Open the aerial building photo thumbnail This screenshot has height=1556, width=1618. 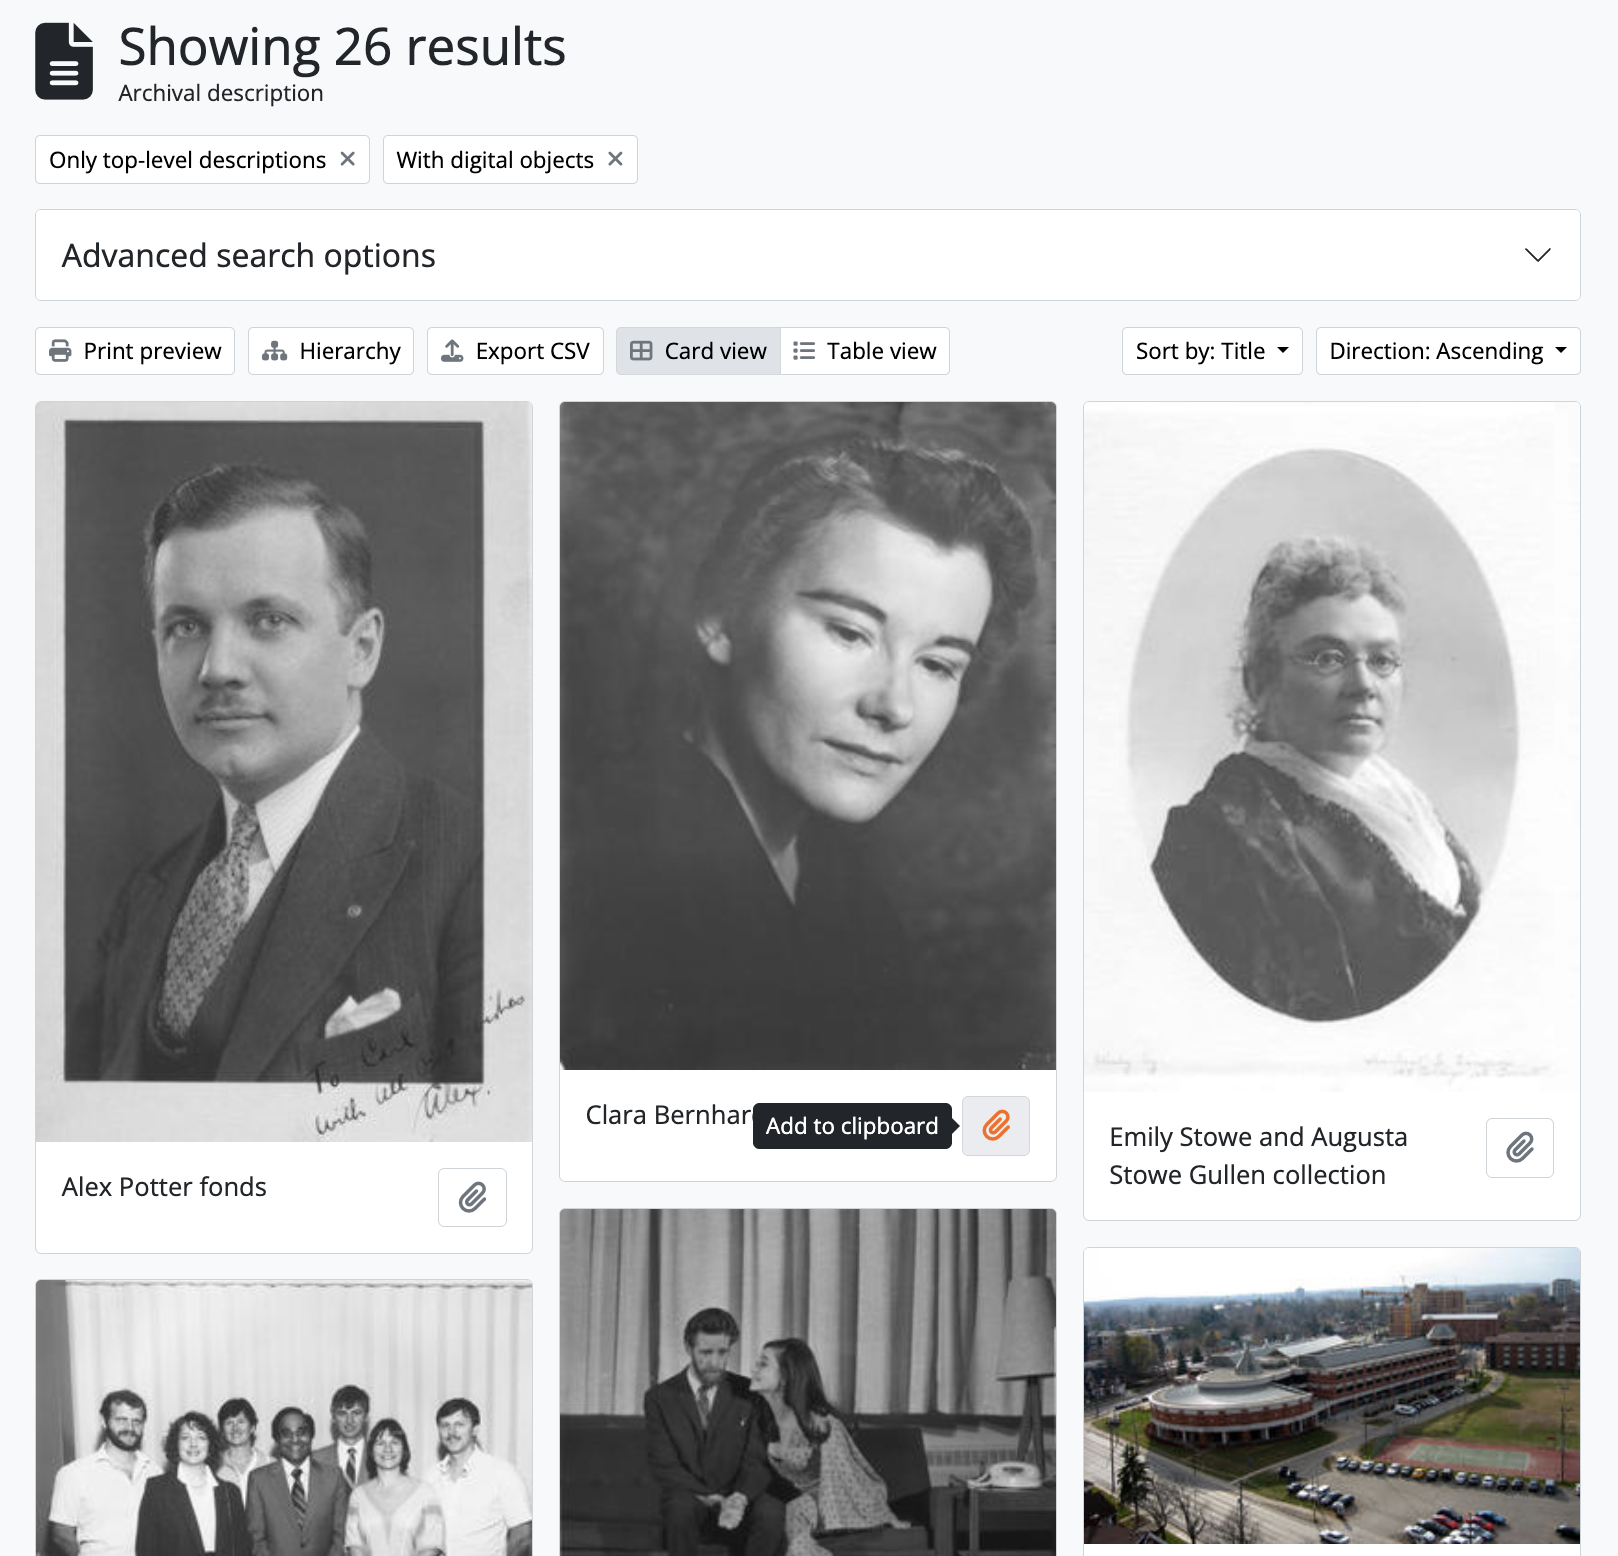point(1332,1401)
